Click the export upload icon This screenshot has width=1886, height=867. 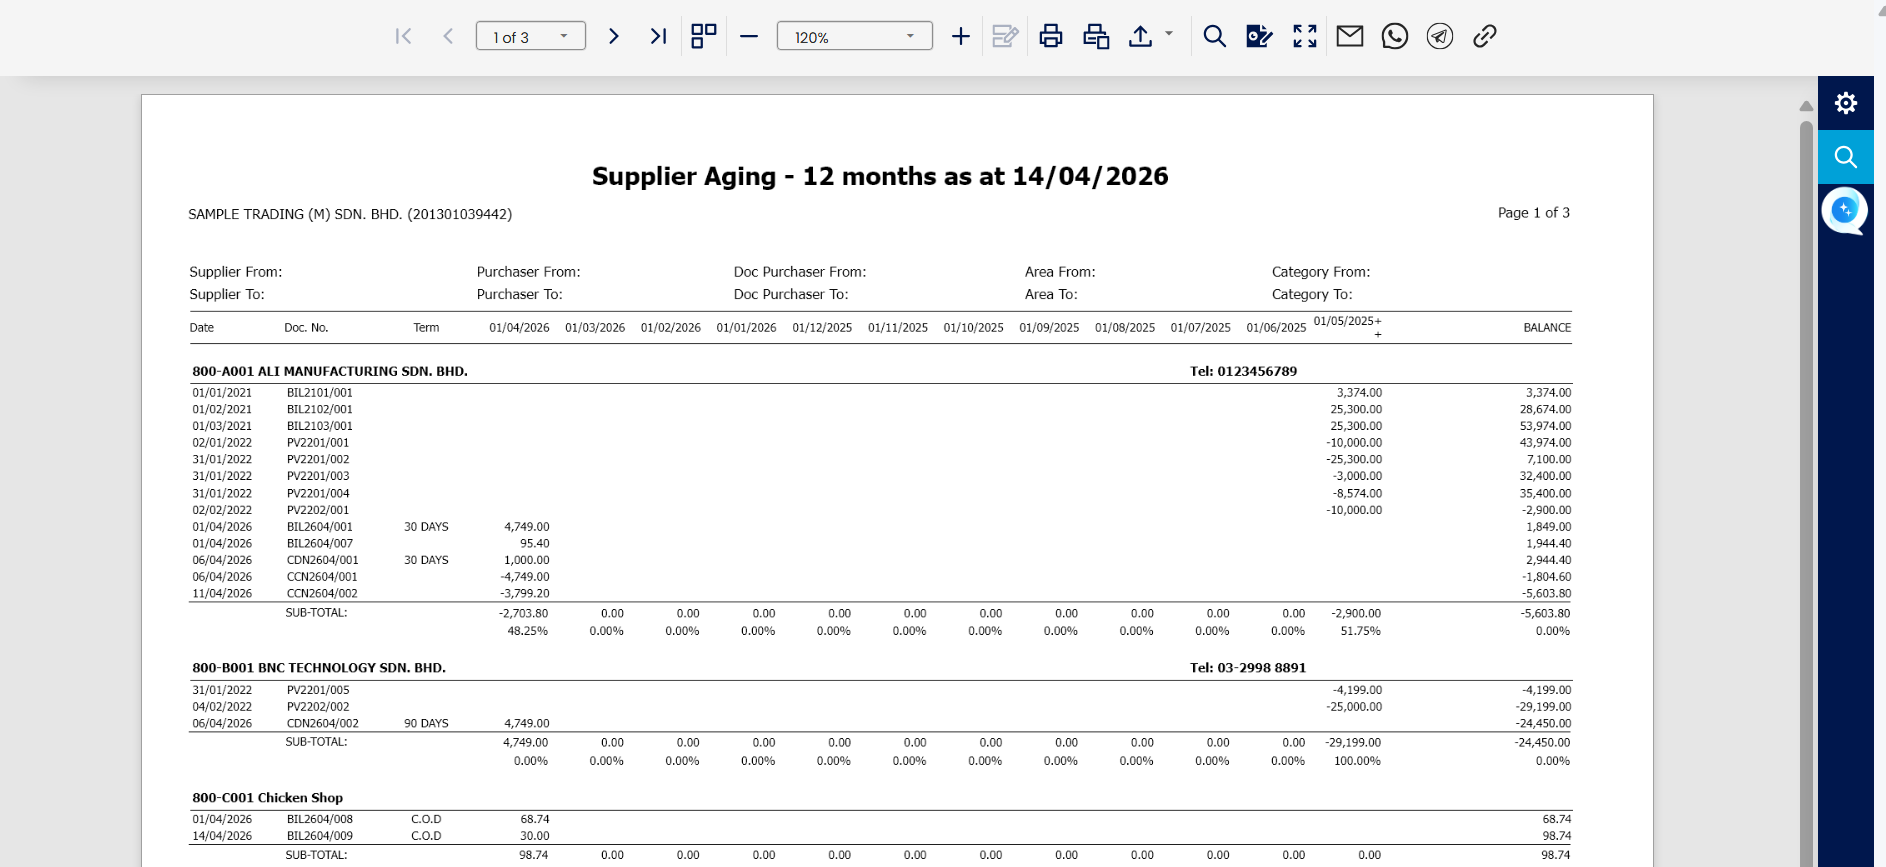[1140, 37]
